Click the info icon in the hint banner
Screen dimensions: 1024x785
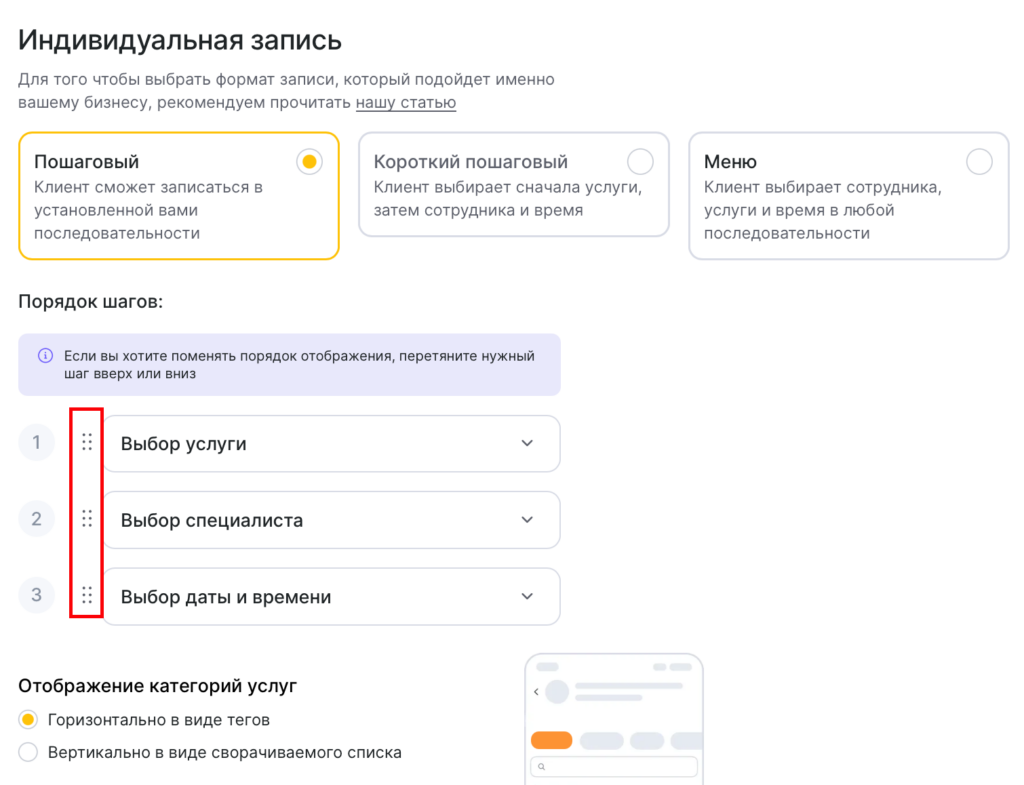tap(45, 356)
